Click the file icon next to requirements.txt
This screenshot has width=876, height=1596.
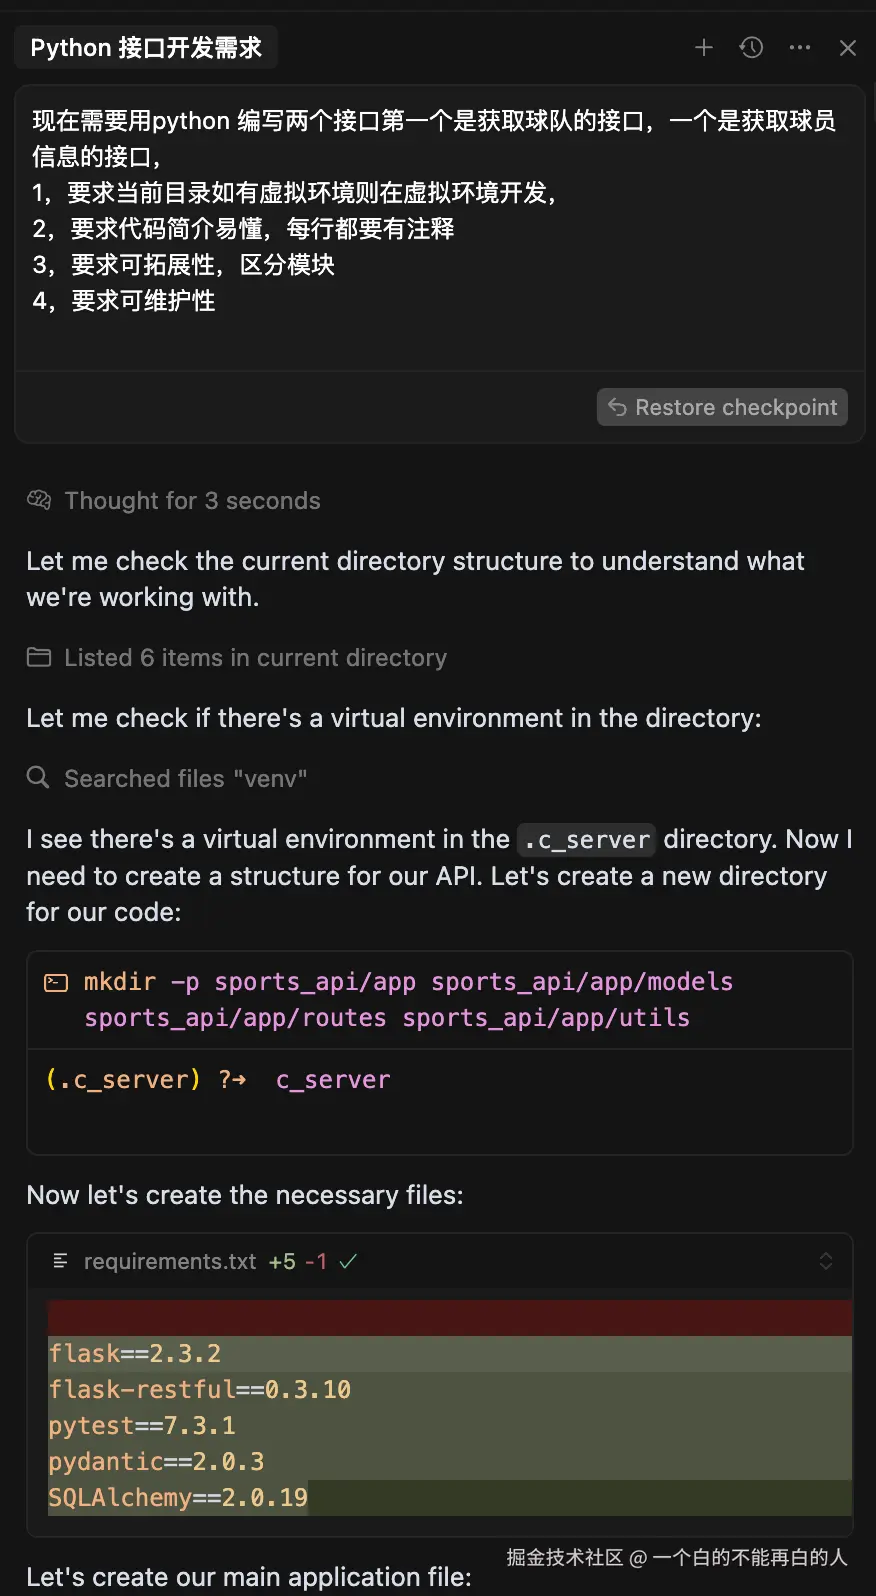coord(61,1261)
